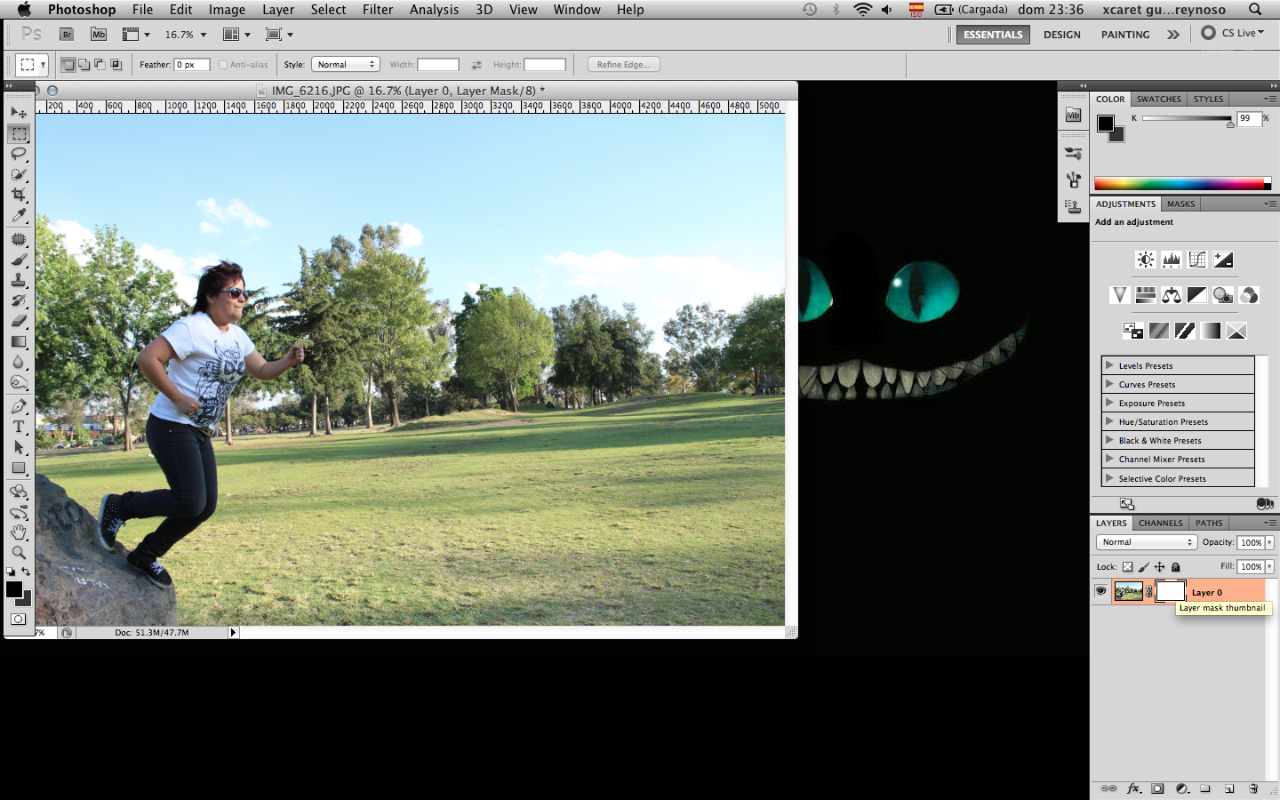Hide Layer 0 with the eye icon
The height and width of the screenshot is (800, 1280).
(x=1101, y=592)
